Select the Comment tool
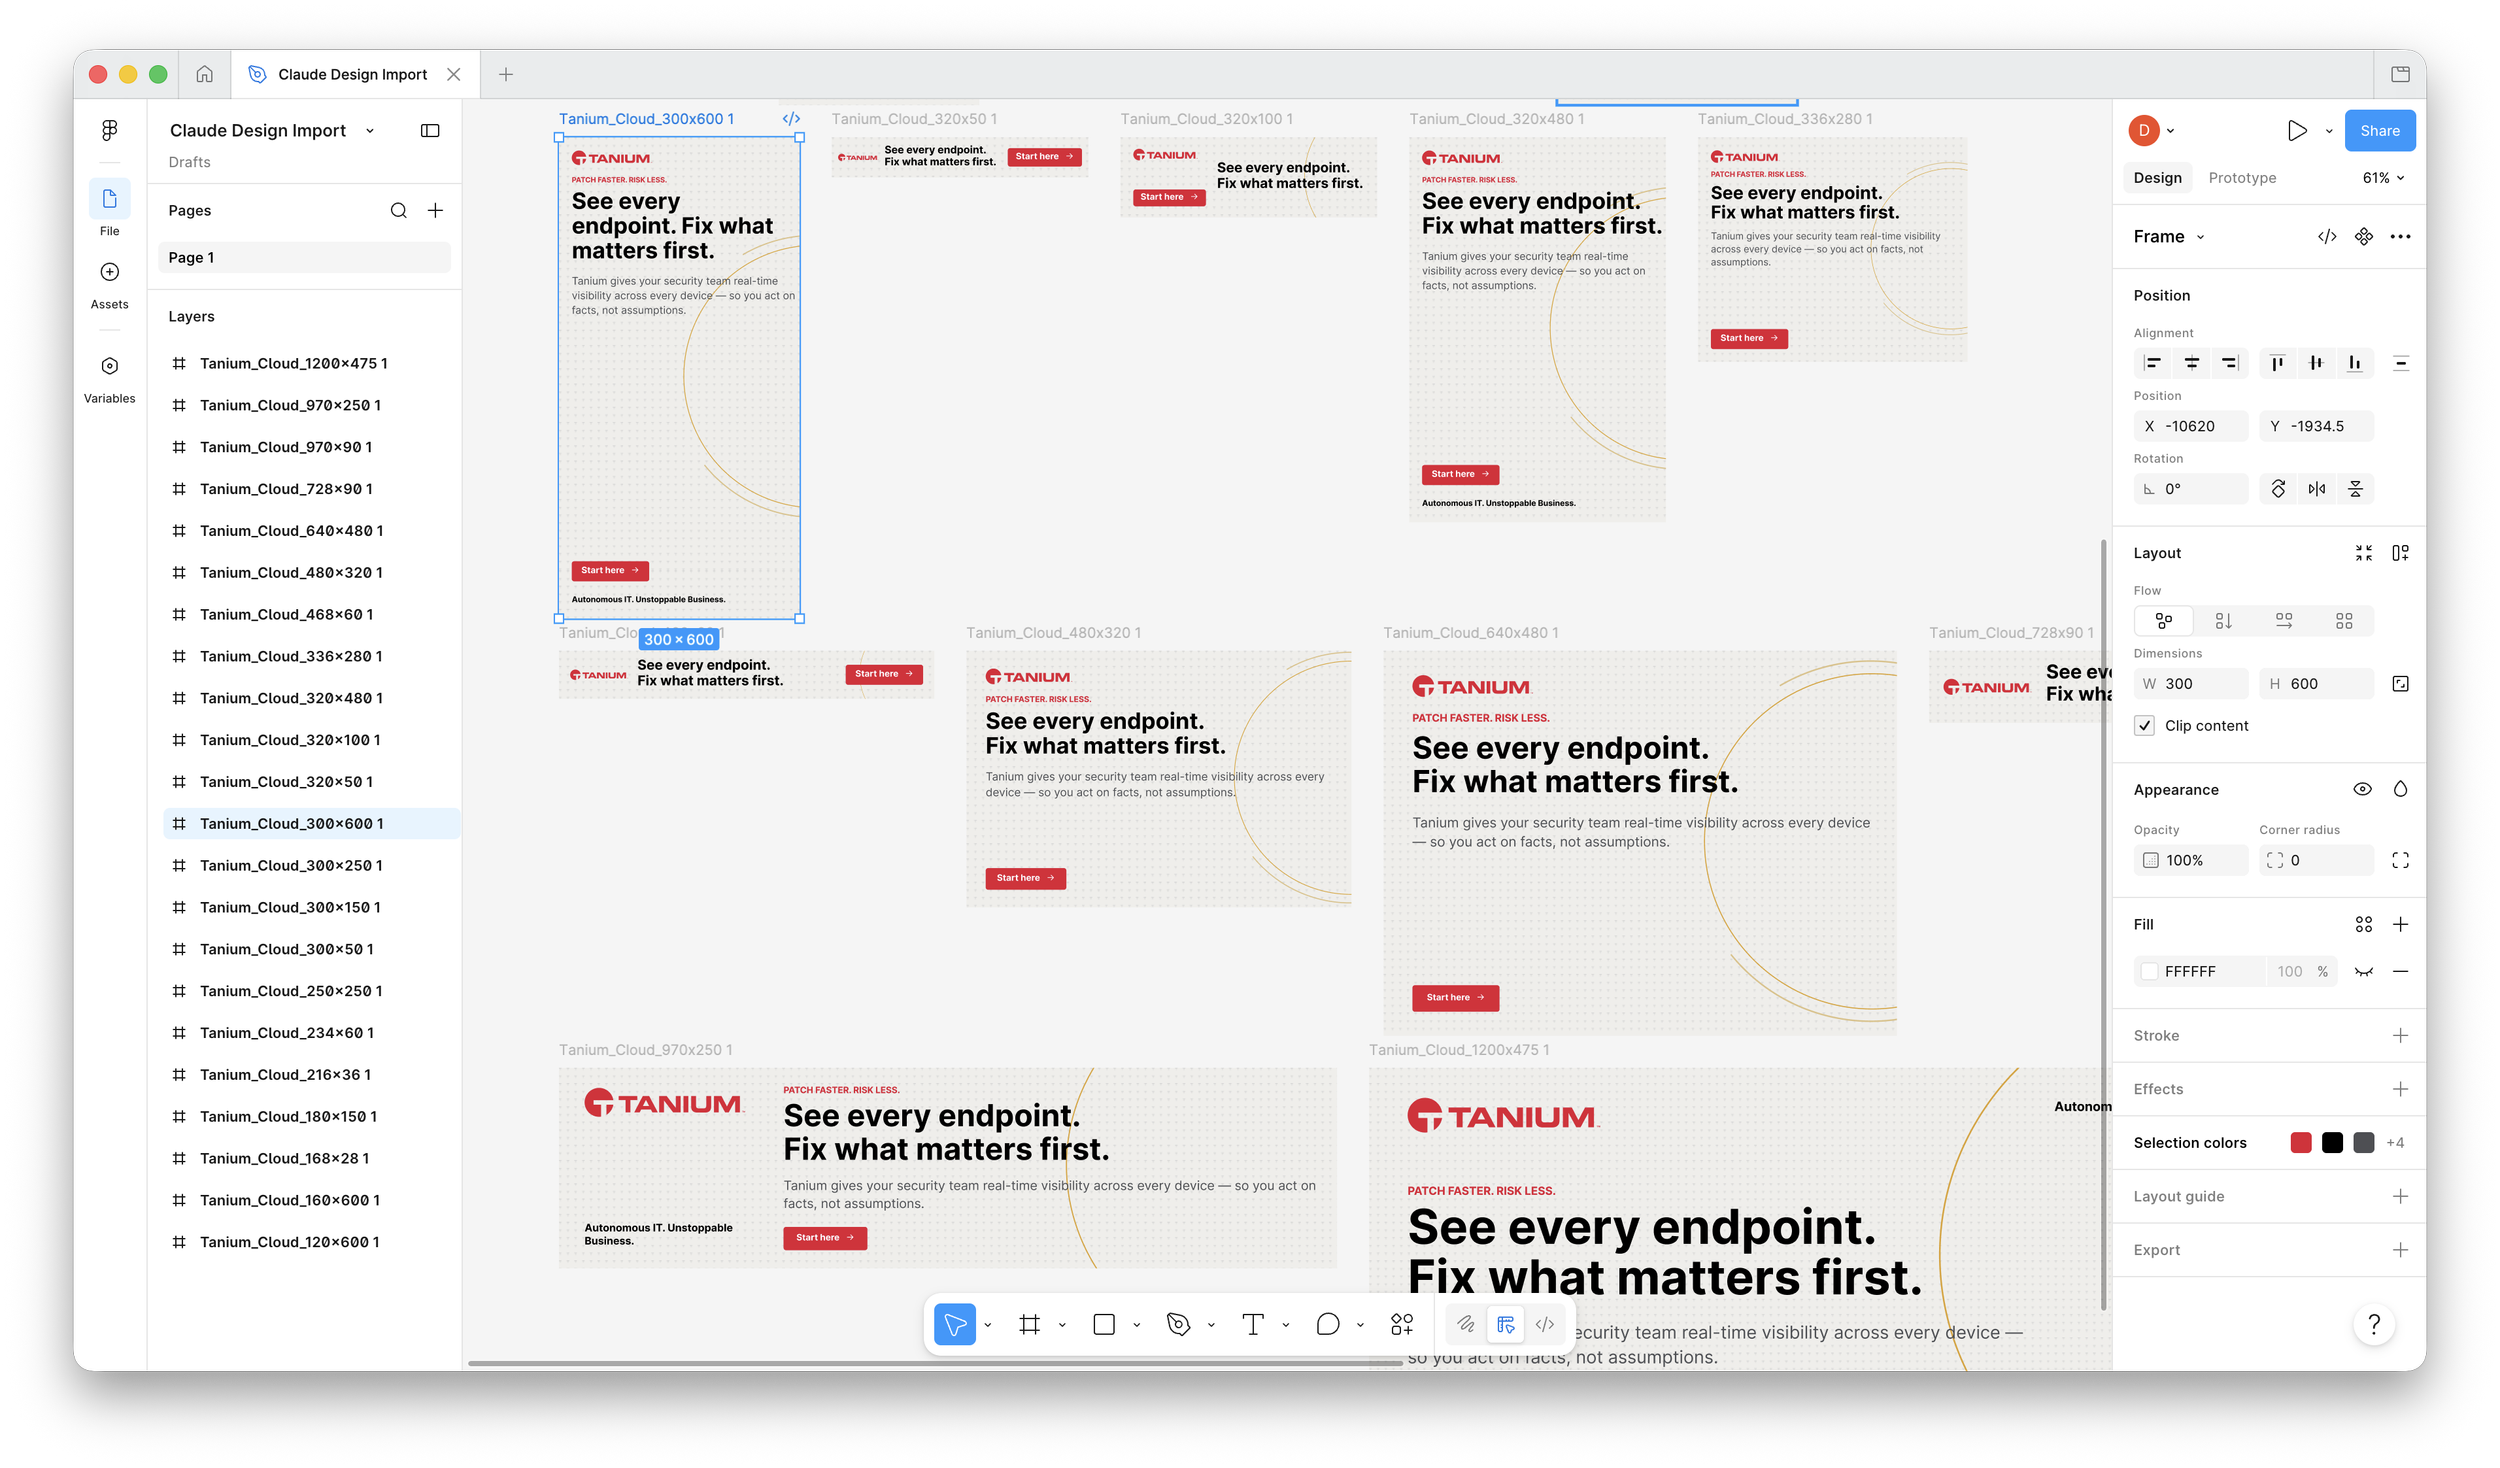This screenshot has width=2500, height=1468. (x=1327, y=1324)
